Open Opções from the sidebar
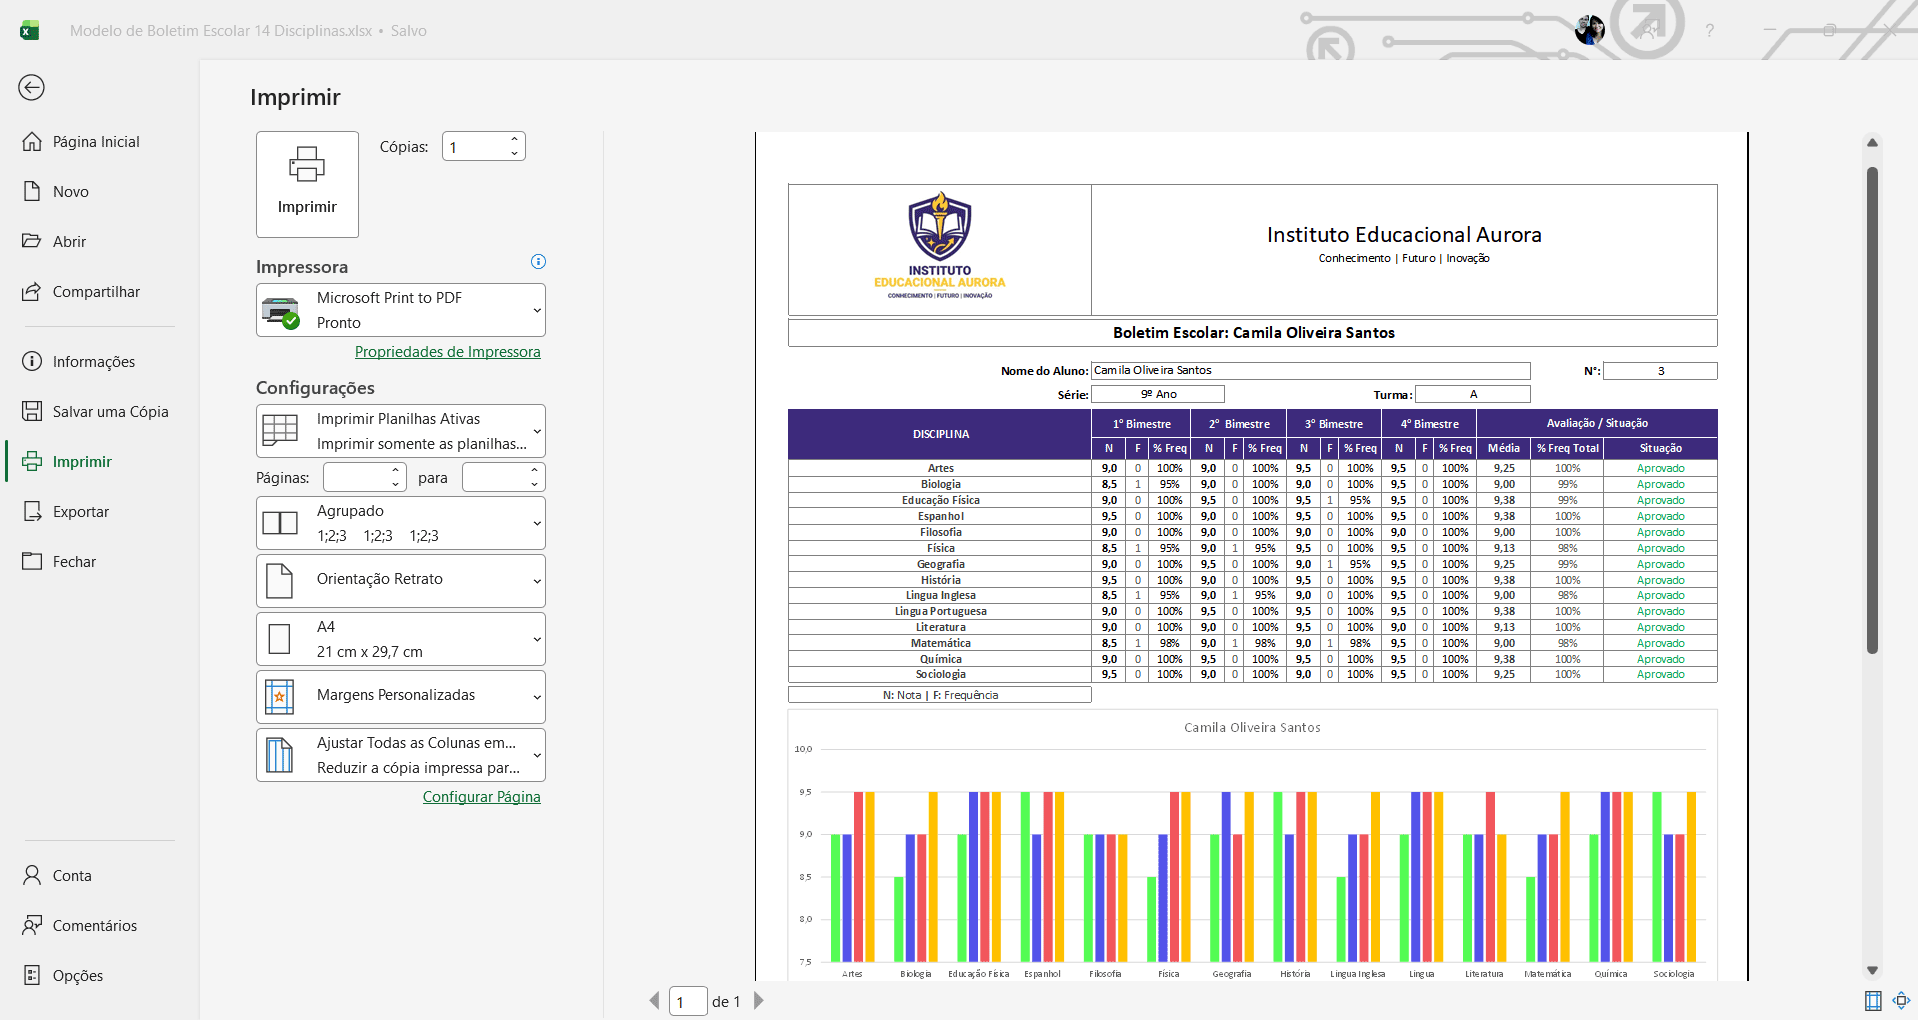This screenshot has width=1918, height=1020. [x=78, y=976]
